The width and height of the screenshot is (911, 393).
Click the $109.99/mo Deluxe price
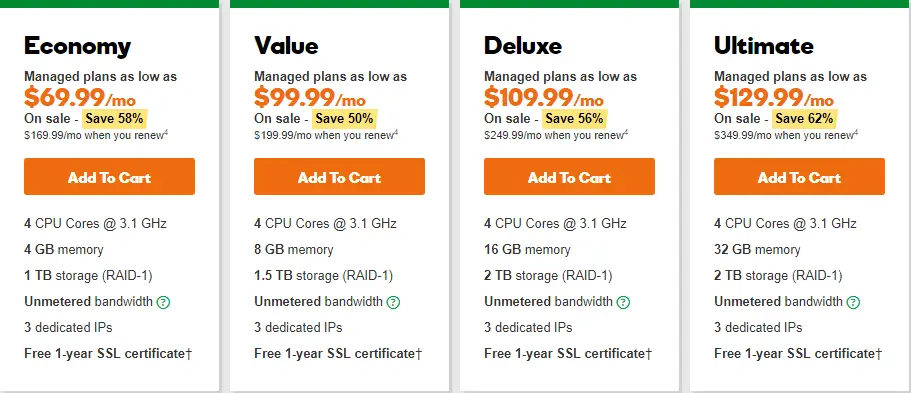point(544,98)
